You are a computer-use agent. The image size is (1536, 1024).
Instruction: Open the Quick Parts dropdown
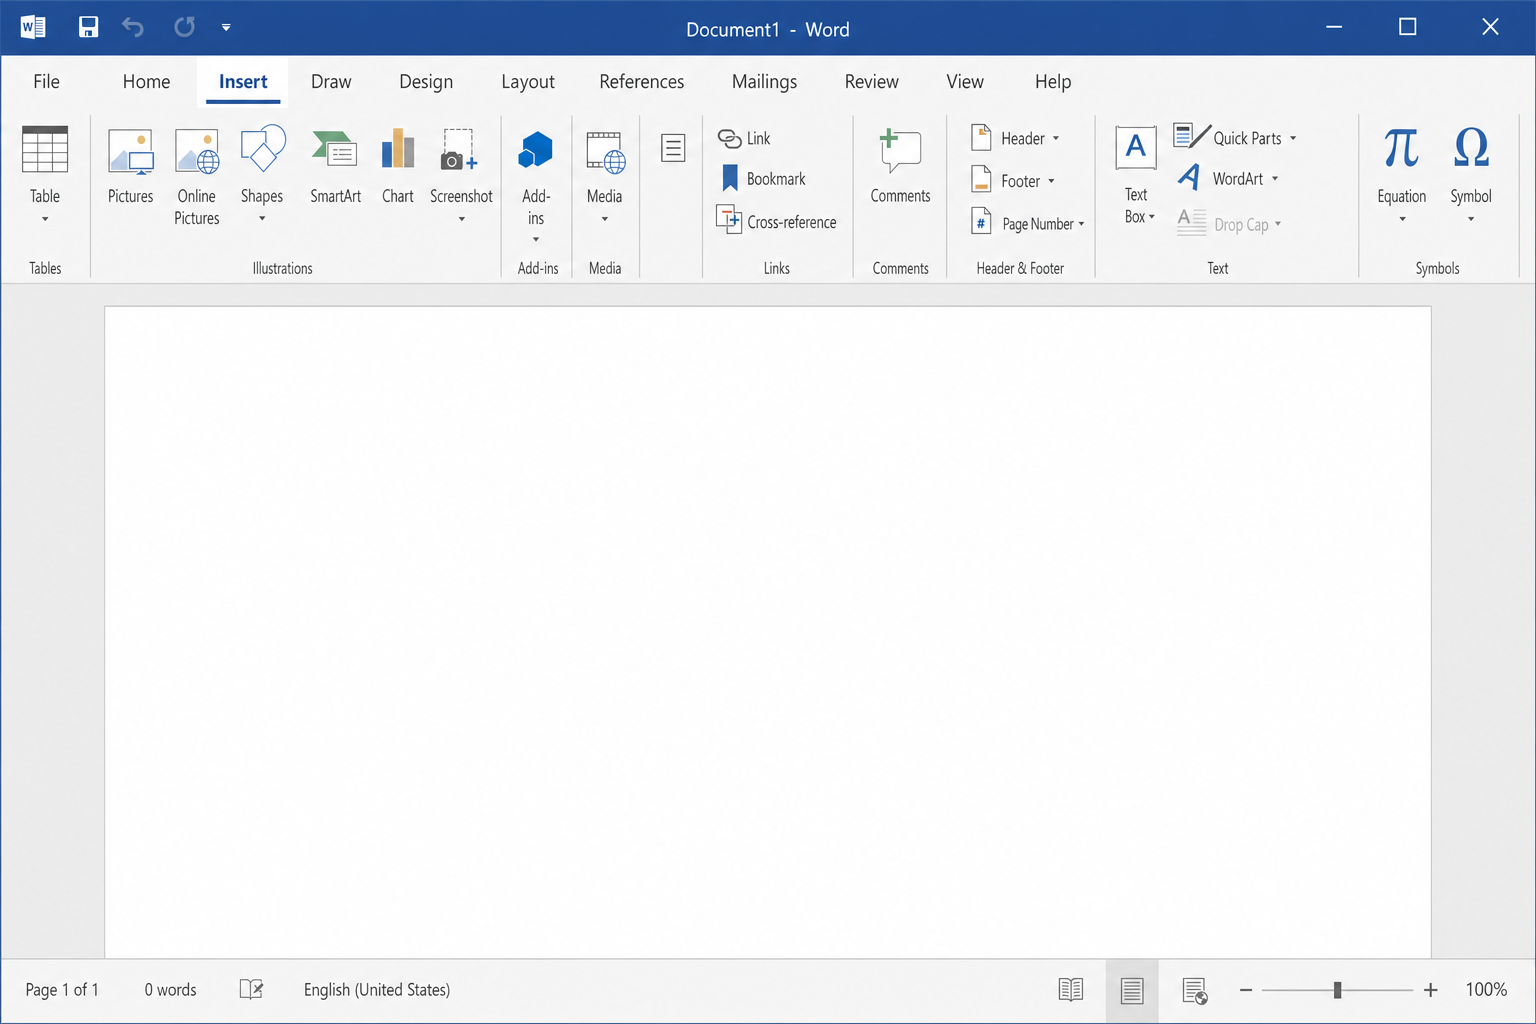(x=1236, y=138)
